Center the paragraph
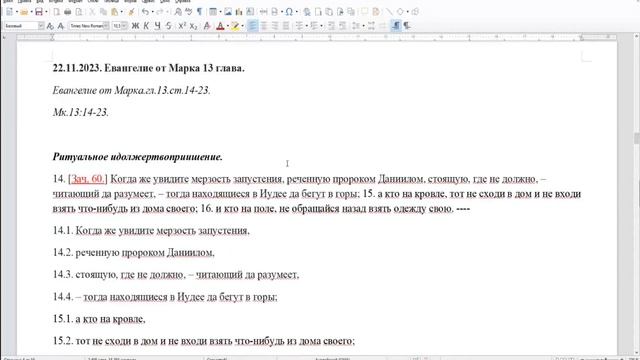The width and height of the screenshot is (640, 360). pyautogui.click(x=264, y=26)
